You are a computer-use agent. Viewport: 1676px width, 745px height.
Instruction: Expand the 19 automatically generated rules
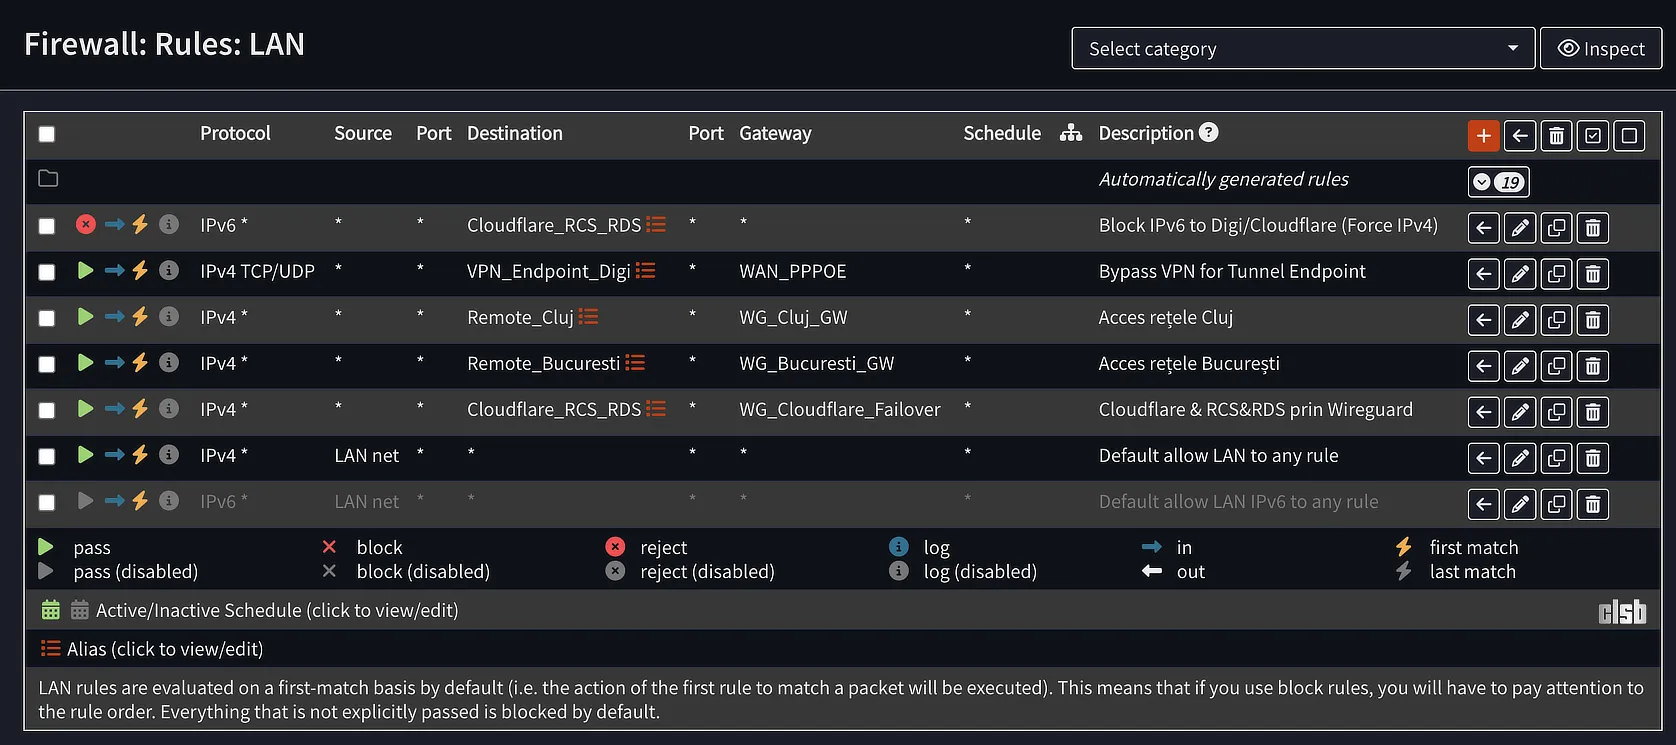point(1498,182)
